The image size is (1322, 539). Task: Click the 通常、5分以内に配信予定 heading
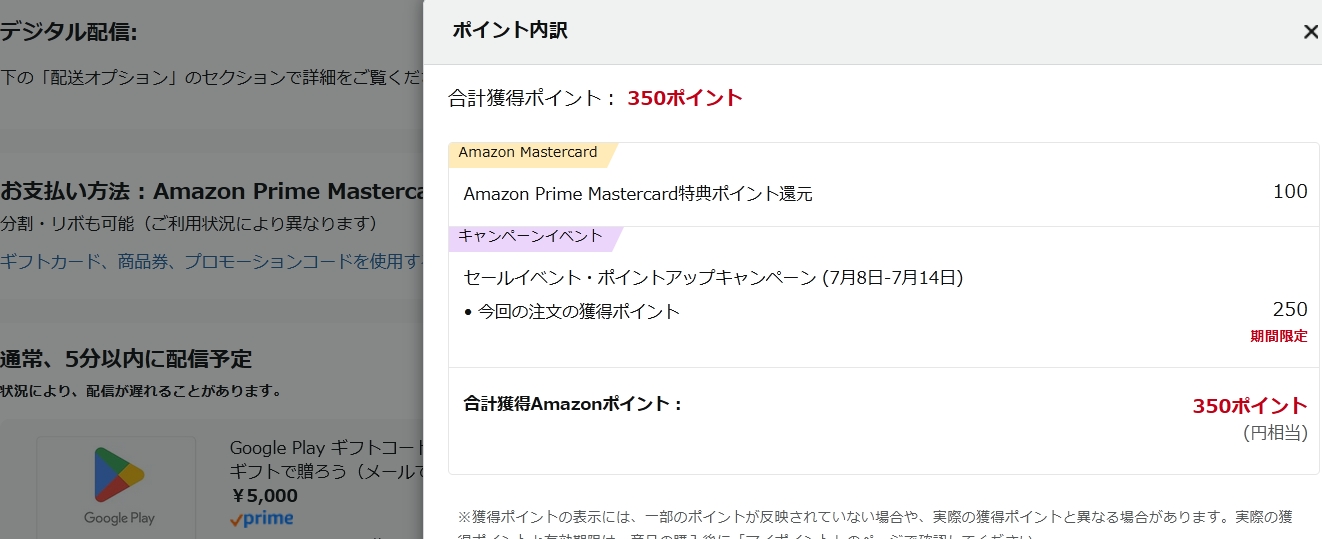126,358
